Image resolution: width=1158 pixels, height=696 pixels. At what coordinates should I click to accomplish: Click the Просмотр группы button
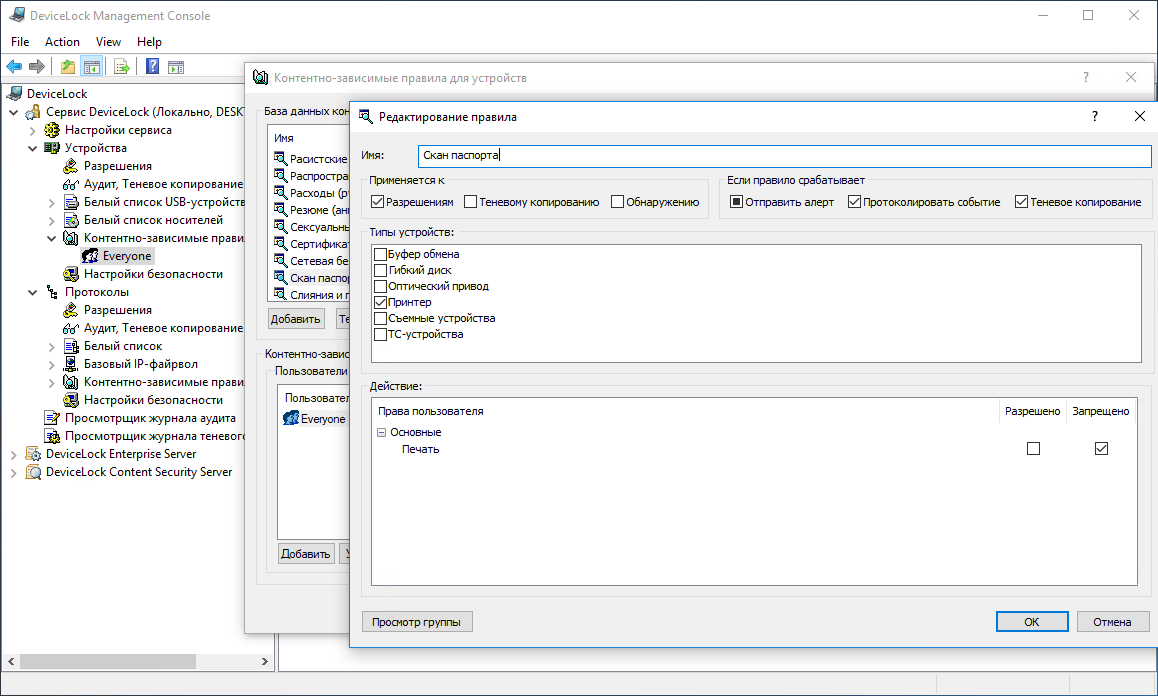coord(417,621)
